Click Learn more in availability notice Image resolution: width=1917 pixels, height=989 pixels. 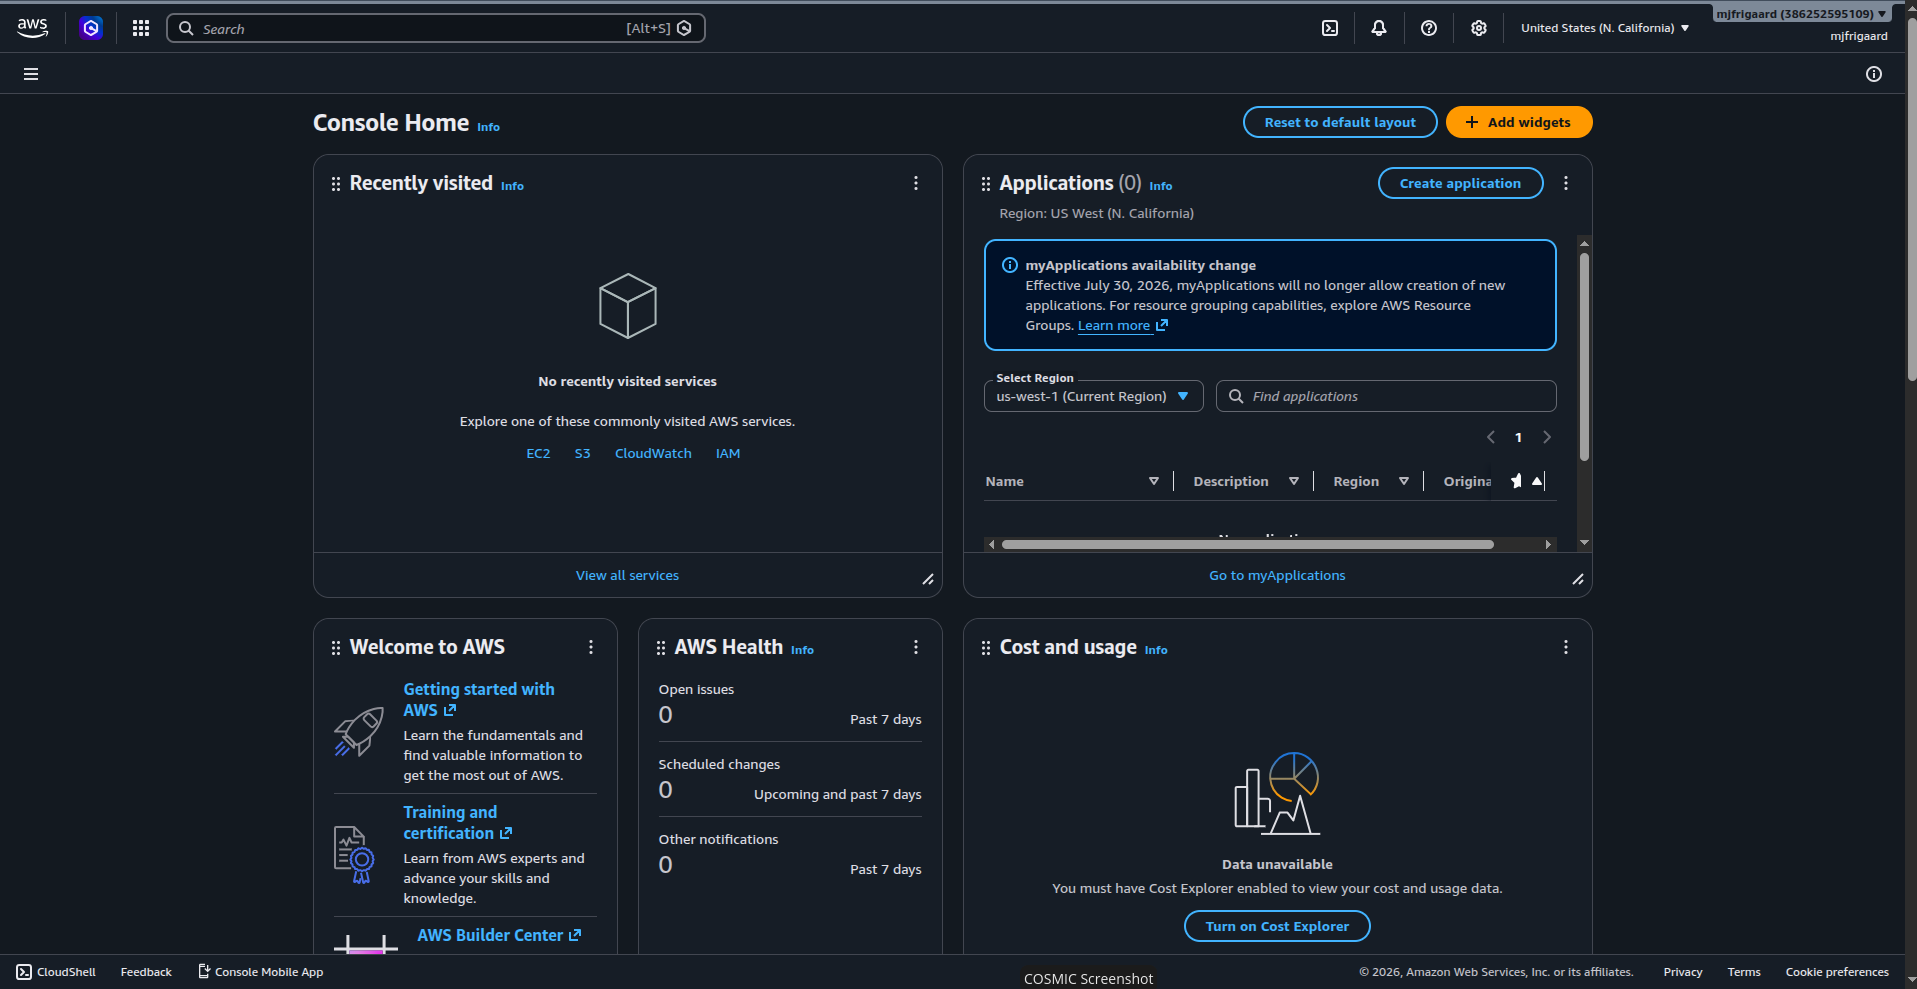click(x=1122, y=325)
